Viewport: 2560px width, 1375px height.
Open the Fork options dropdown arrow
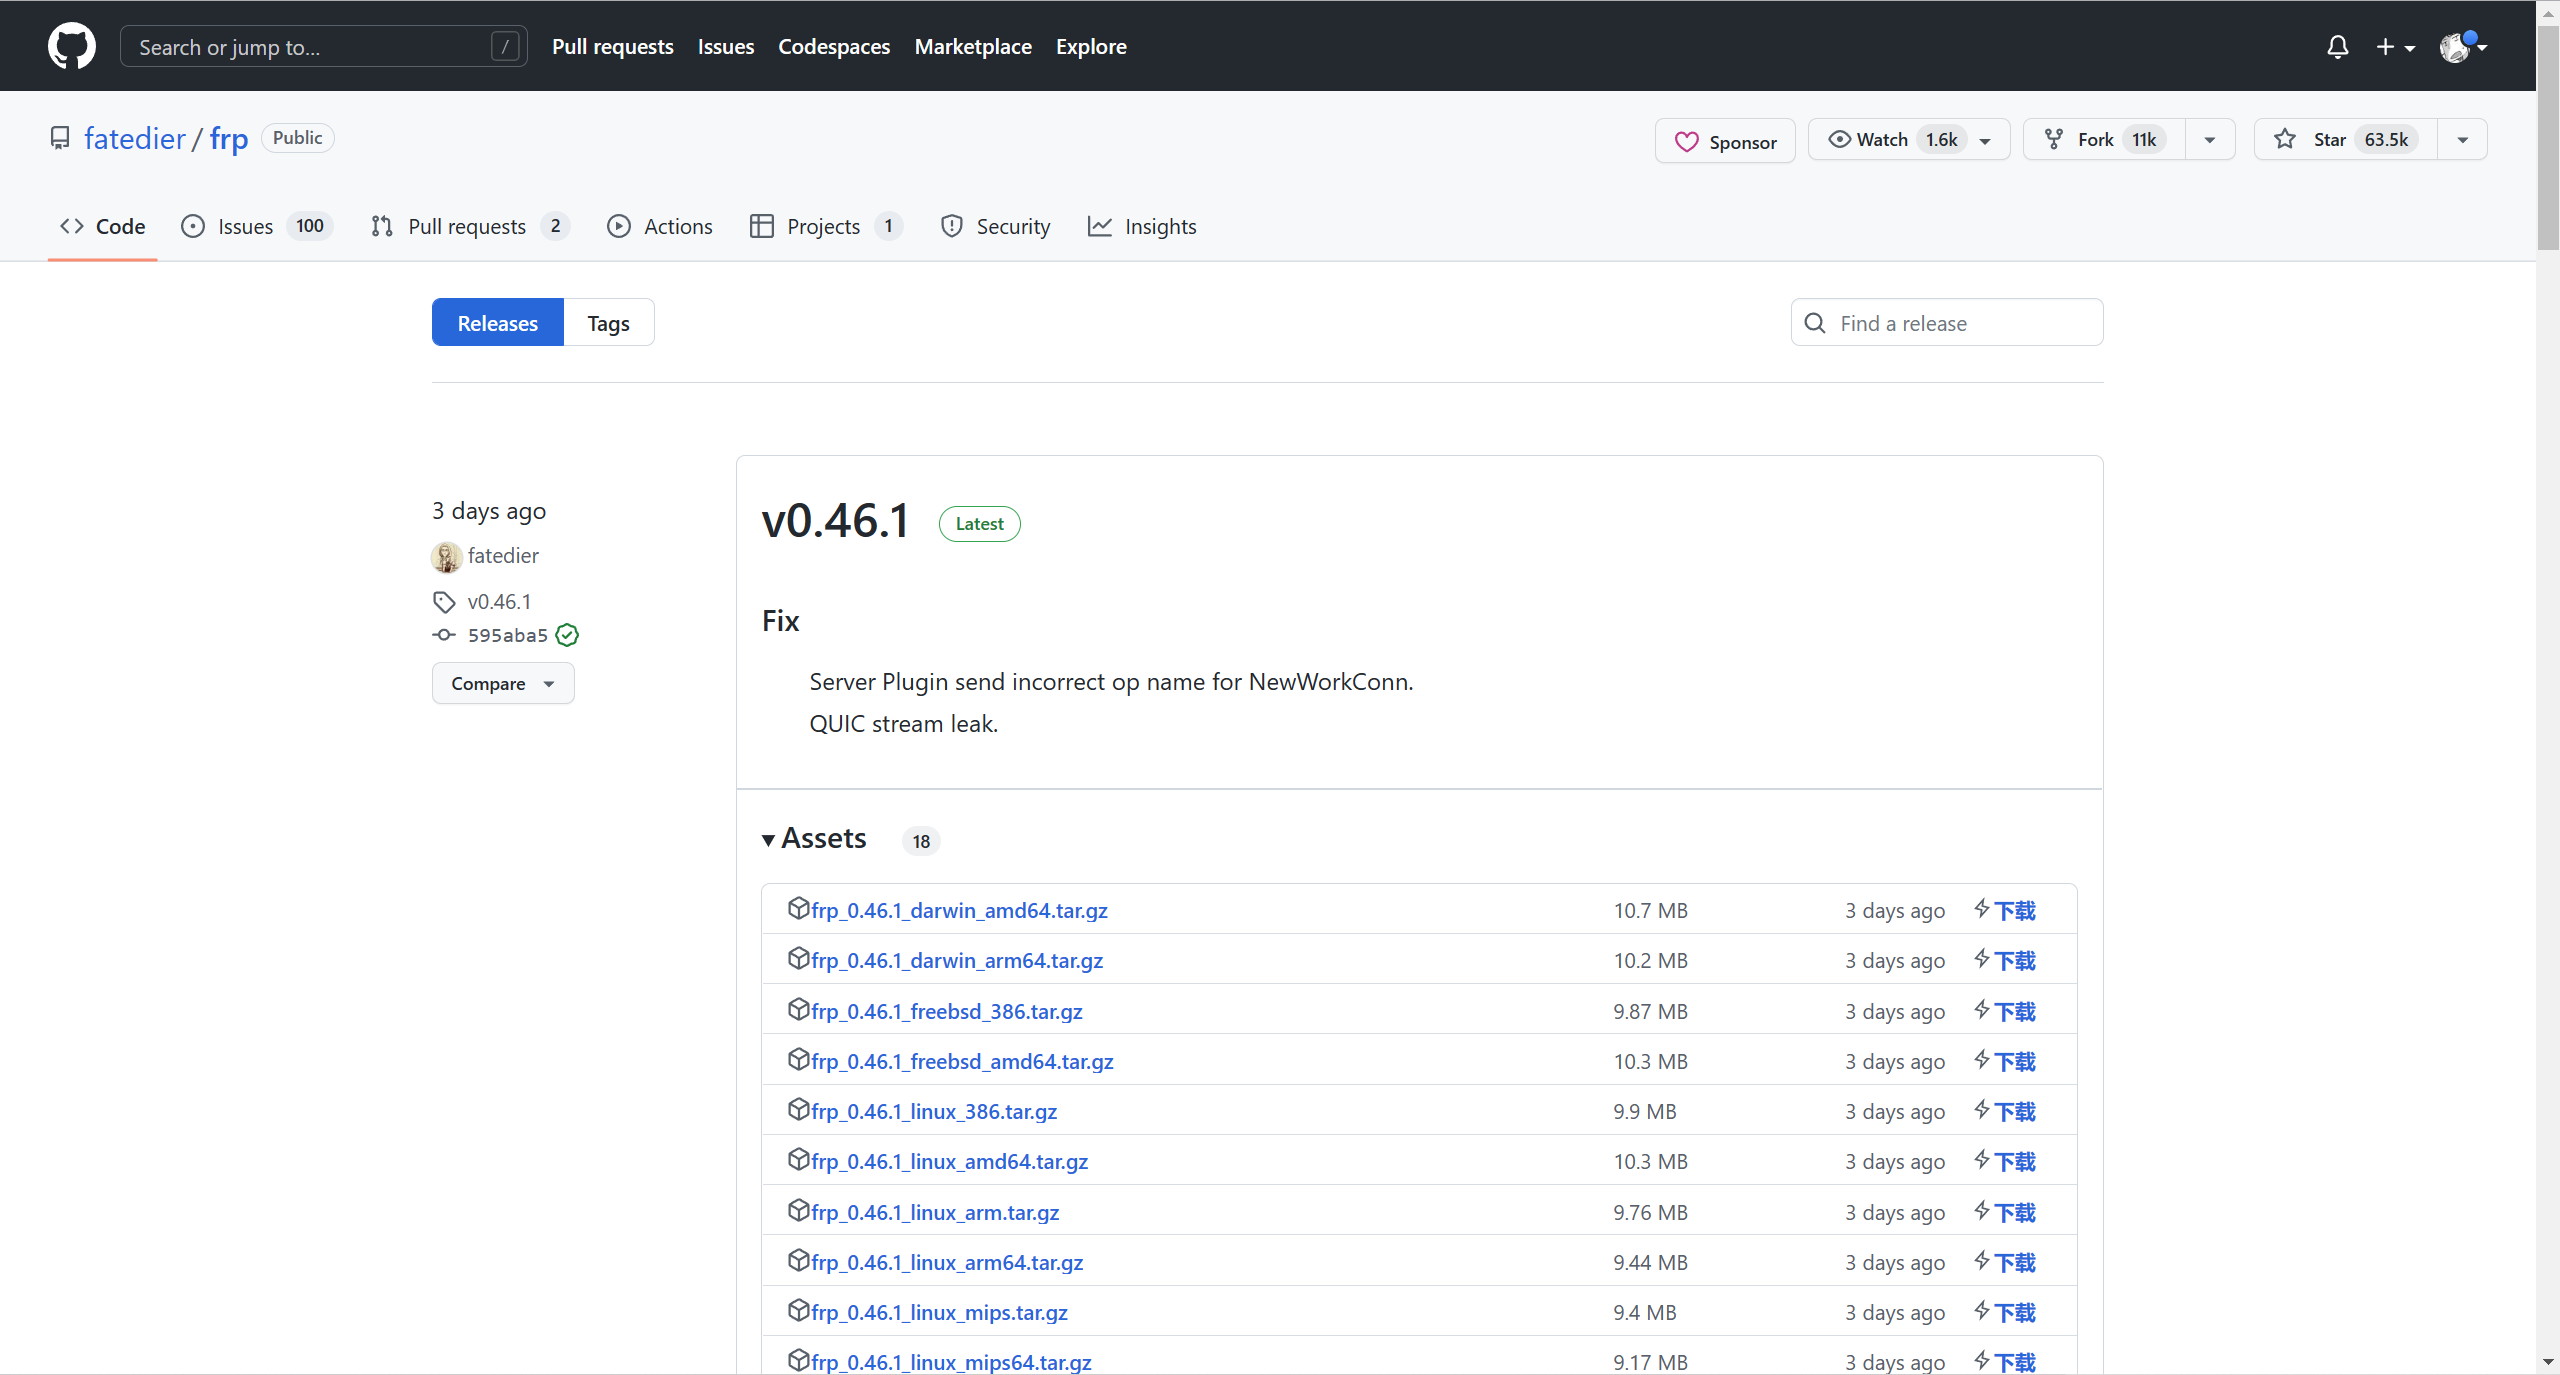pos(2209,140)
